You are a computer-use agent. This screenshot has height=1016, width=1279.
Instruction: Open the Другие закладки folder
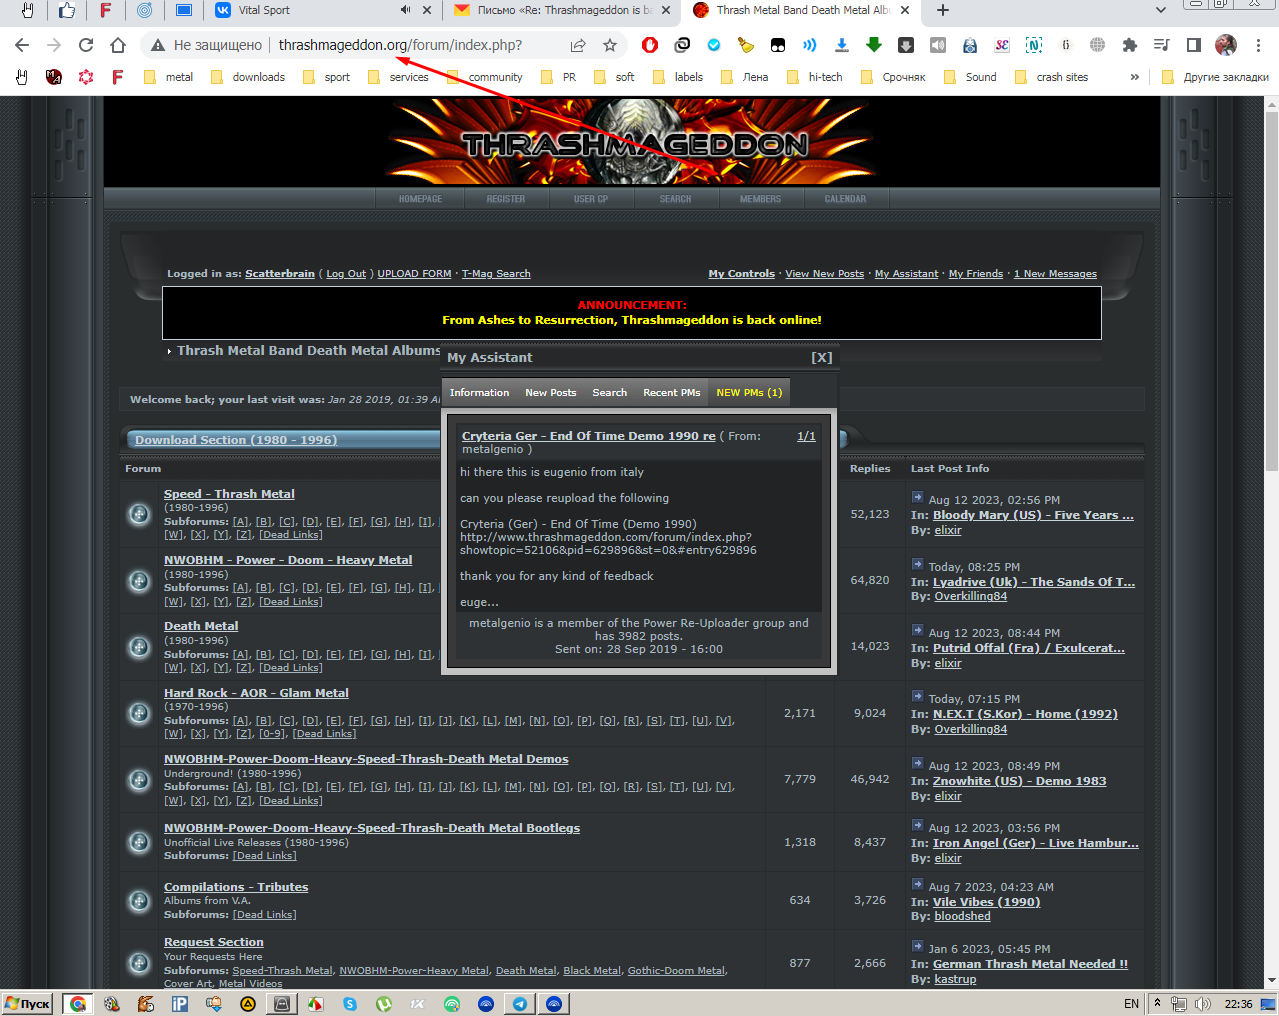1215,77
